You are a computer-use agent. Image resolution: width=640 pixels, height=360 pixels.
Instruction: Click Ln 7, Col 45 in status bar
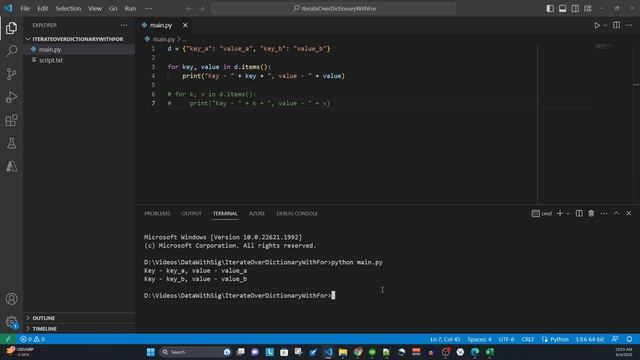pyautogui.click(x=445, y=339)
